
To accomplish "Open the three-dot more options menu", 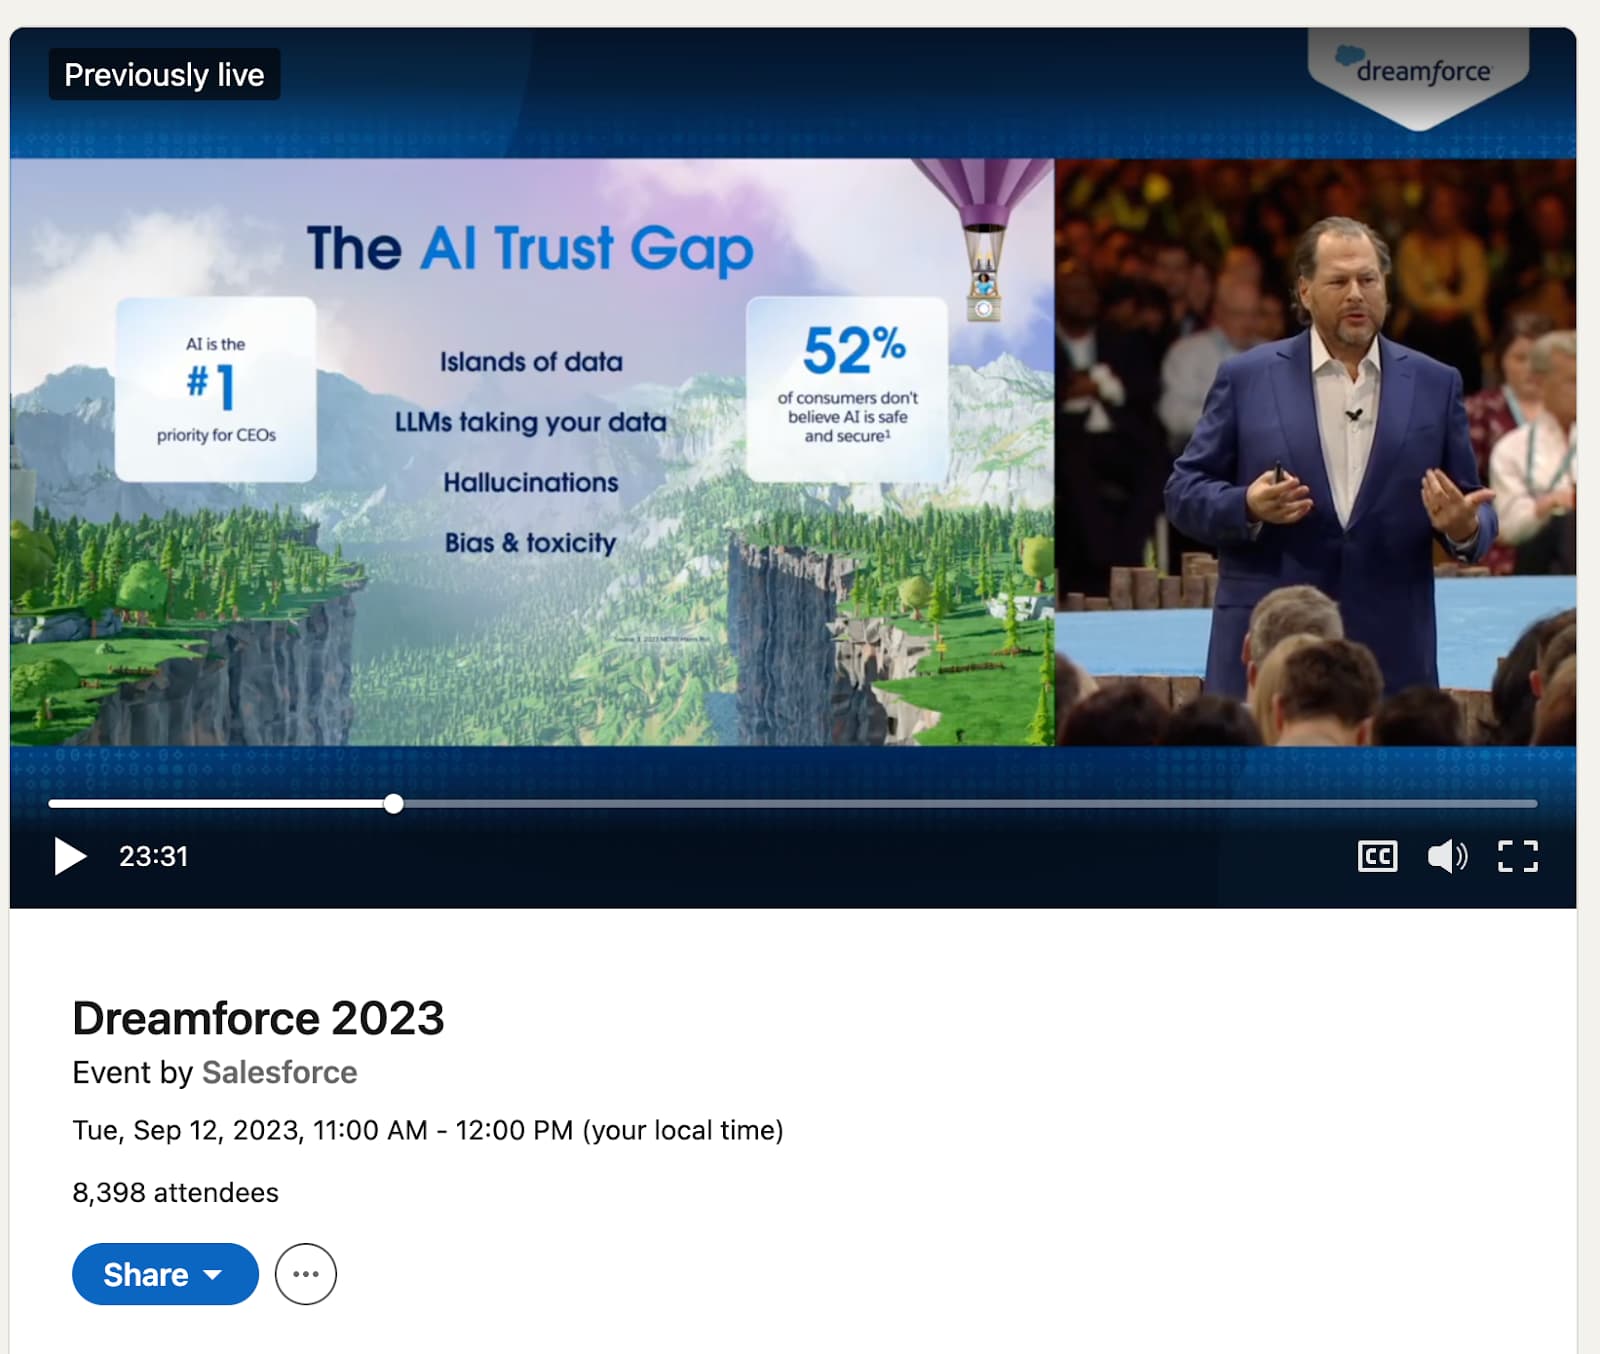I will (306, 1274).
